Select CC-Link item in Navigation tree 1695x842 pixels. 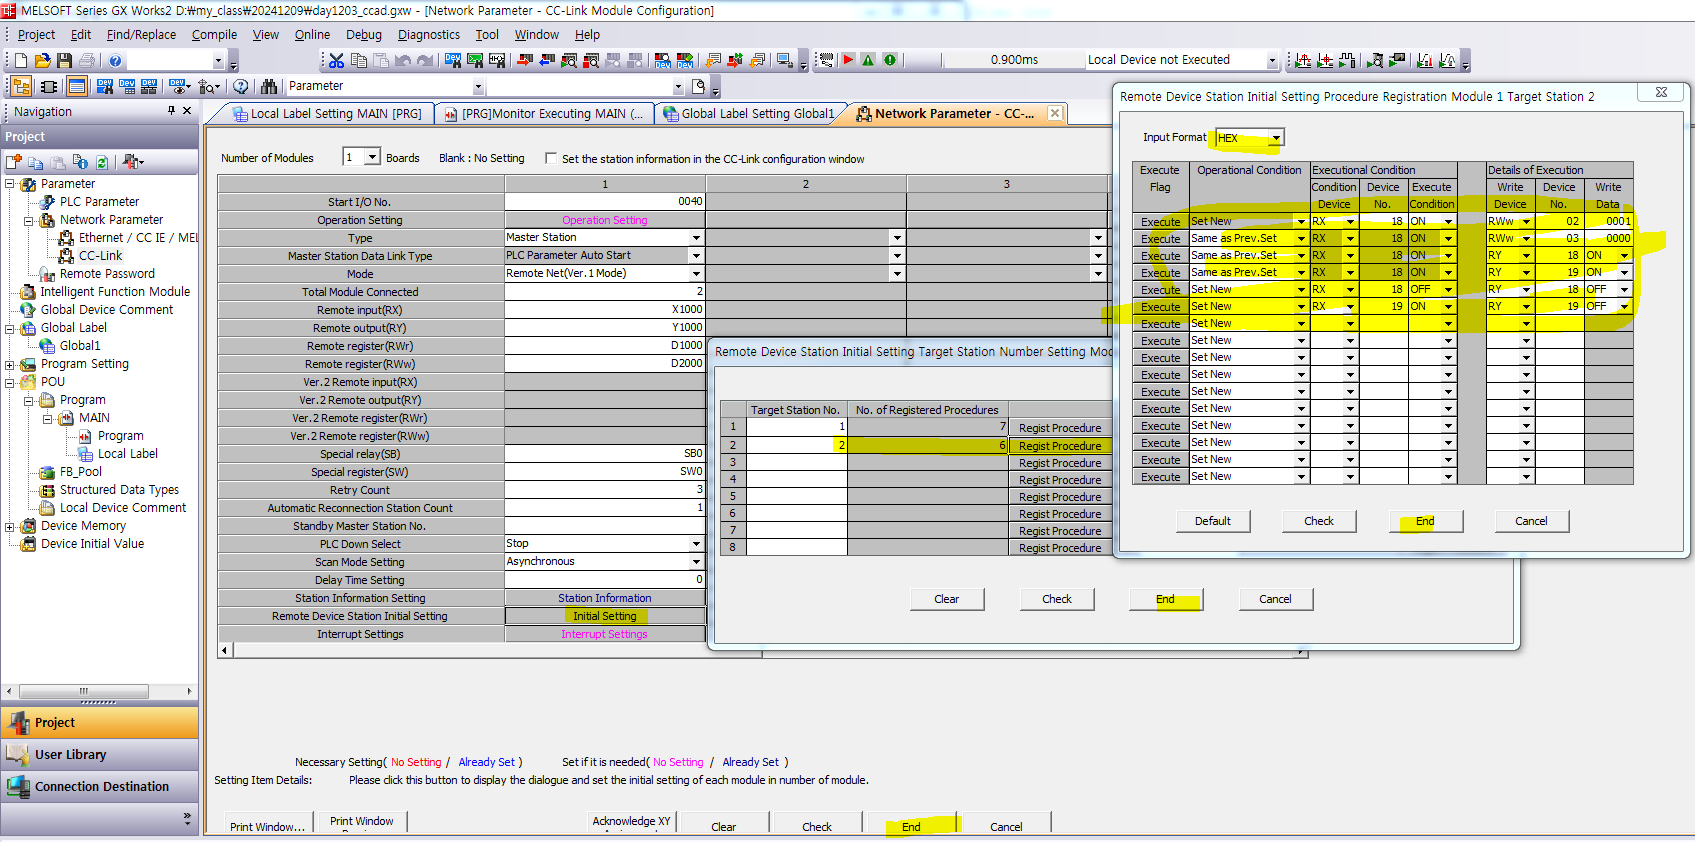click(100, 256)
